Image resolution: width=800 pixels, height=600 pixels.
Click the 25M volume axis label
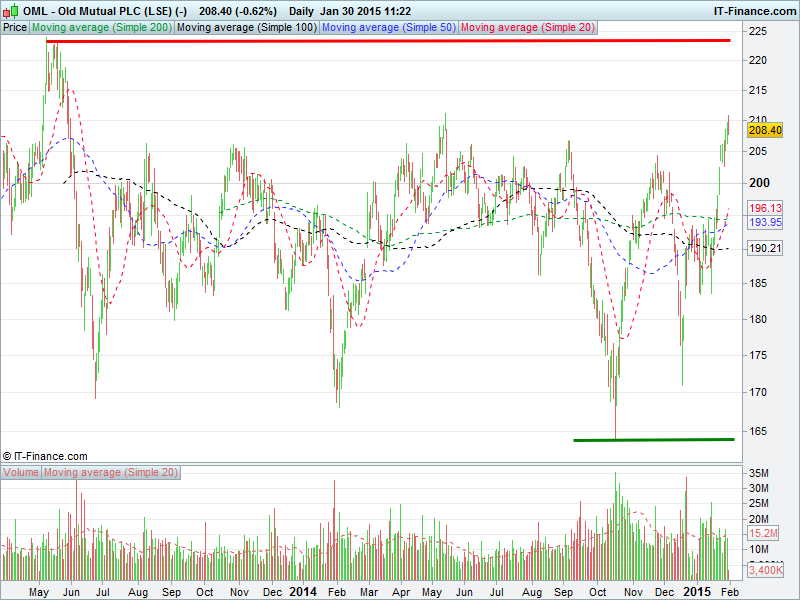(759, 504)
